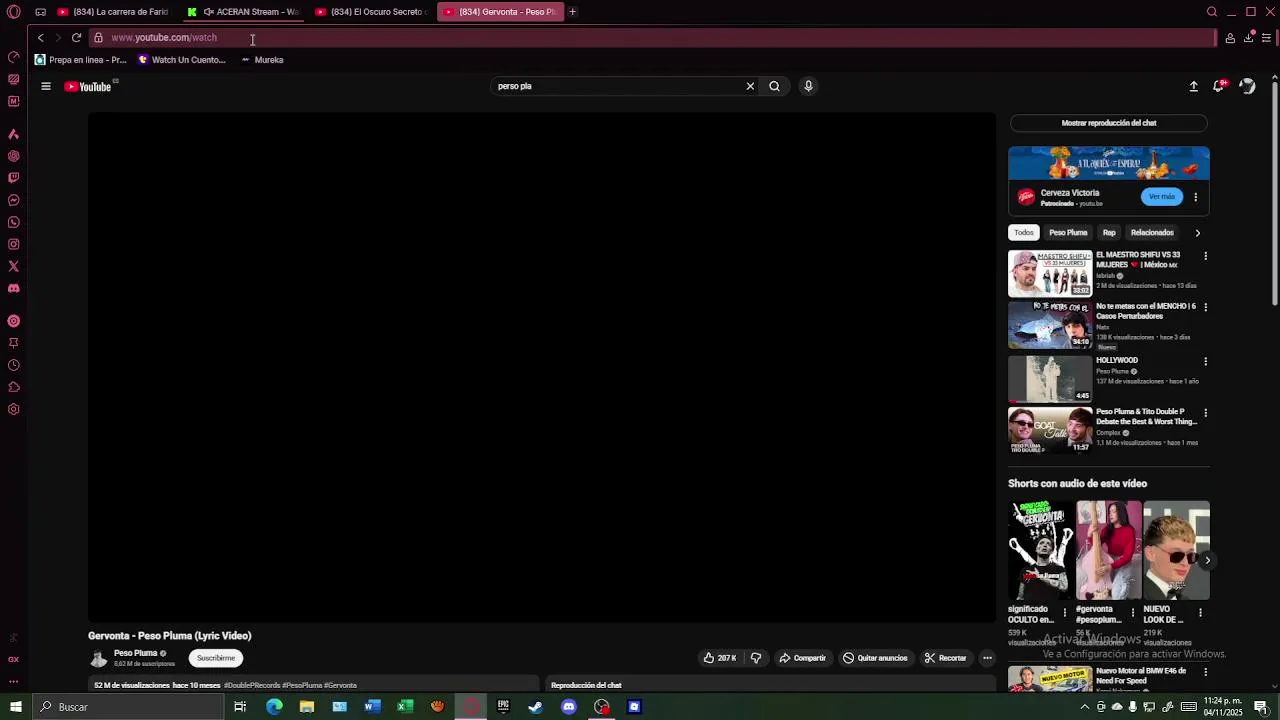The width and height of the screenshot is (1280, 720).
Task: Open options menu for Cerveza Victoria ad
Action: (1195, 197)
